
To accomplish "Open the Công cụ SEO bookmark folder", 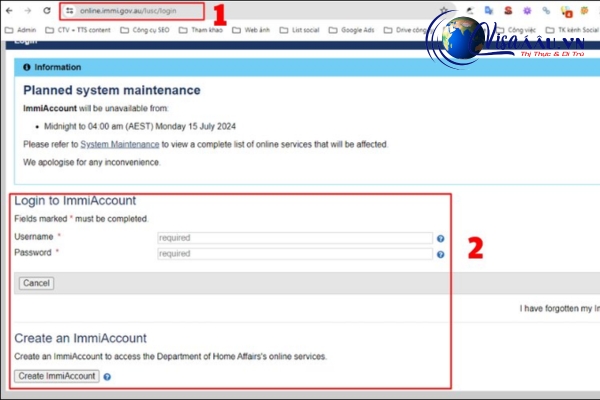I will click(x=145, y=30).
